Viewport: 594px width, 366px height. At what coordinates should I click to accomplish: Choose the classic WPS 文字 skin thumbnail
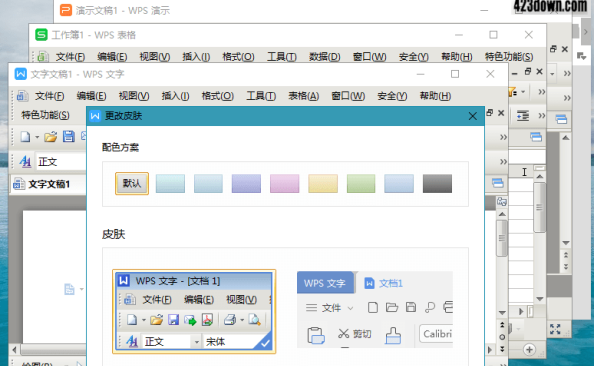pyautogui.click(x=194, y=311)
